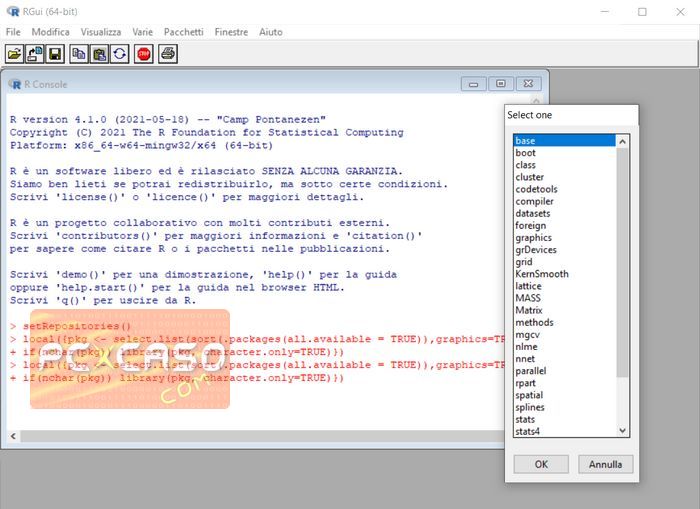Click the 'Platform: x86_64-w64-mingw32' console line
The height and width of the screenshot is (509, 700).
click(141, 146)
